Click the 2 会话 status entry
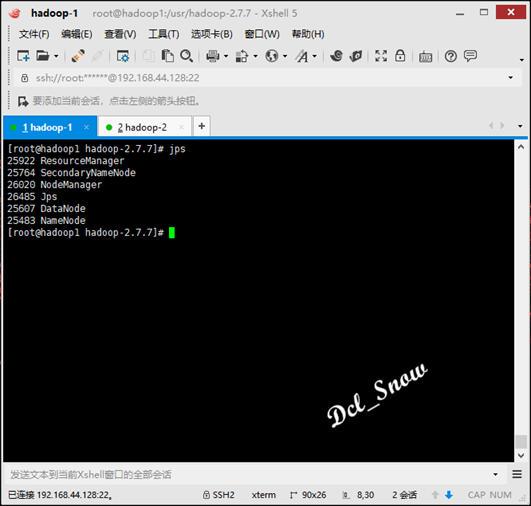The width and height of the screenshot is (531, 506). (x=404, y=495)
